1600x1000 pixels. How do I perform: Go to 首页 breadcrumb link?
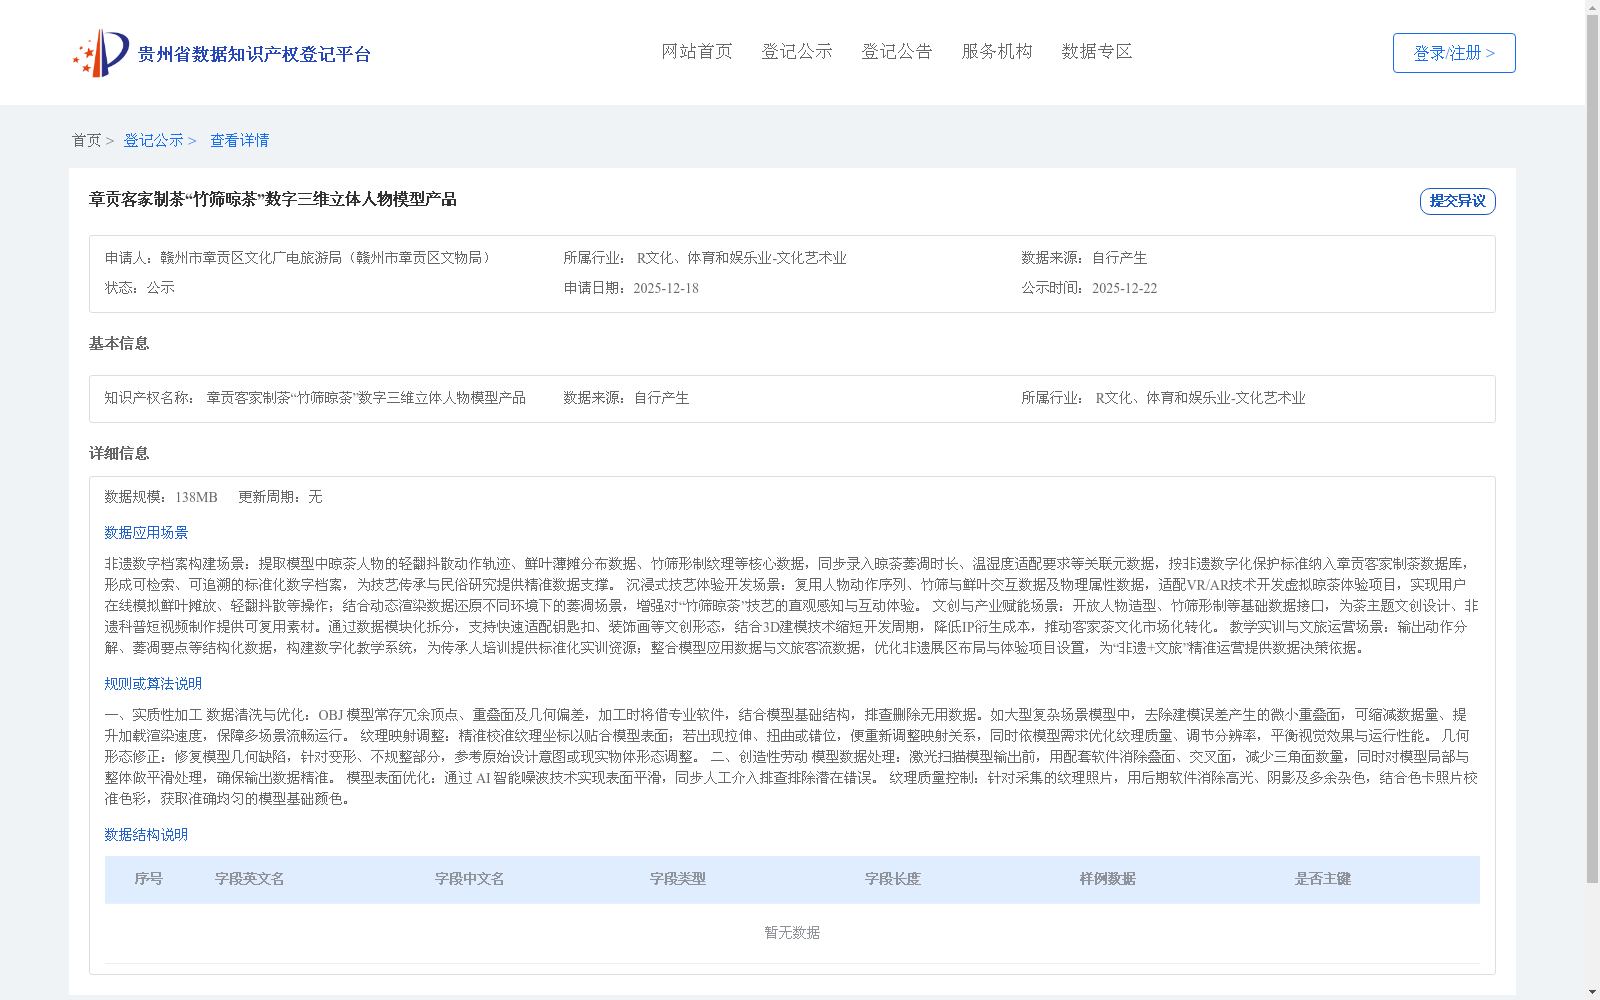(86, 140)
